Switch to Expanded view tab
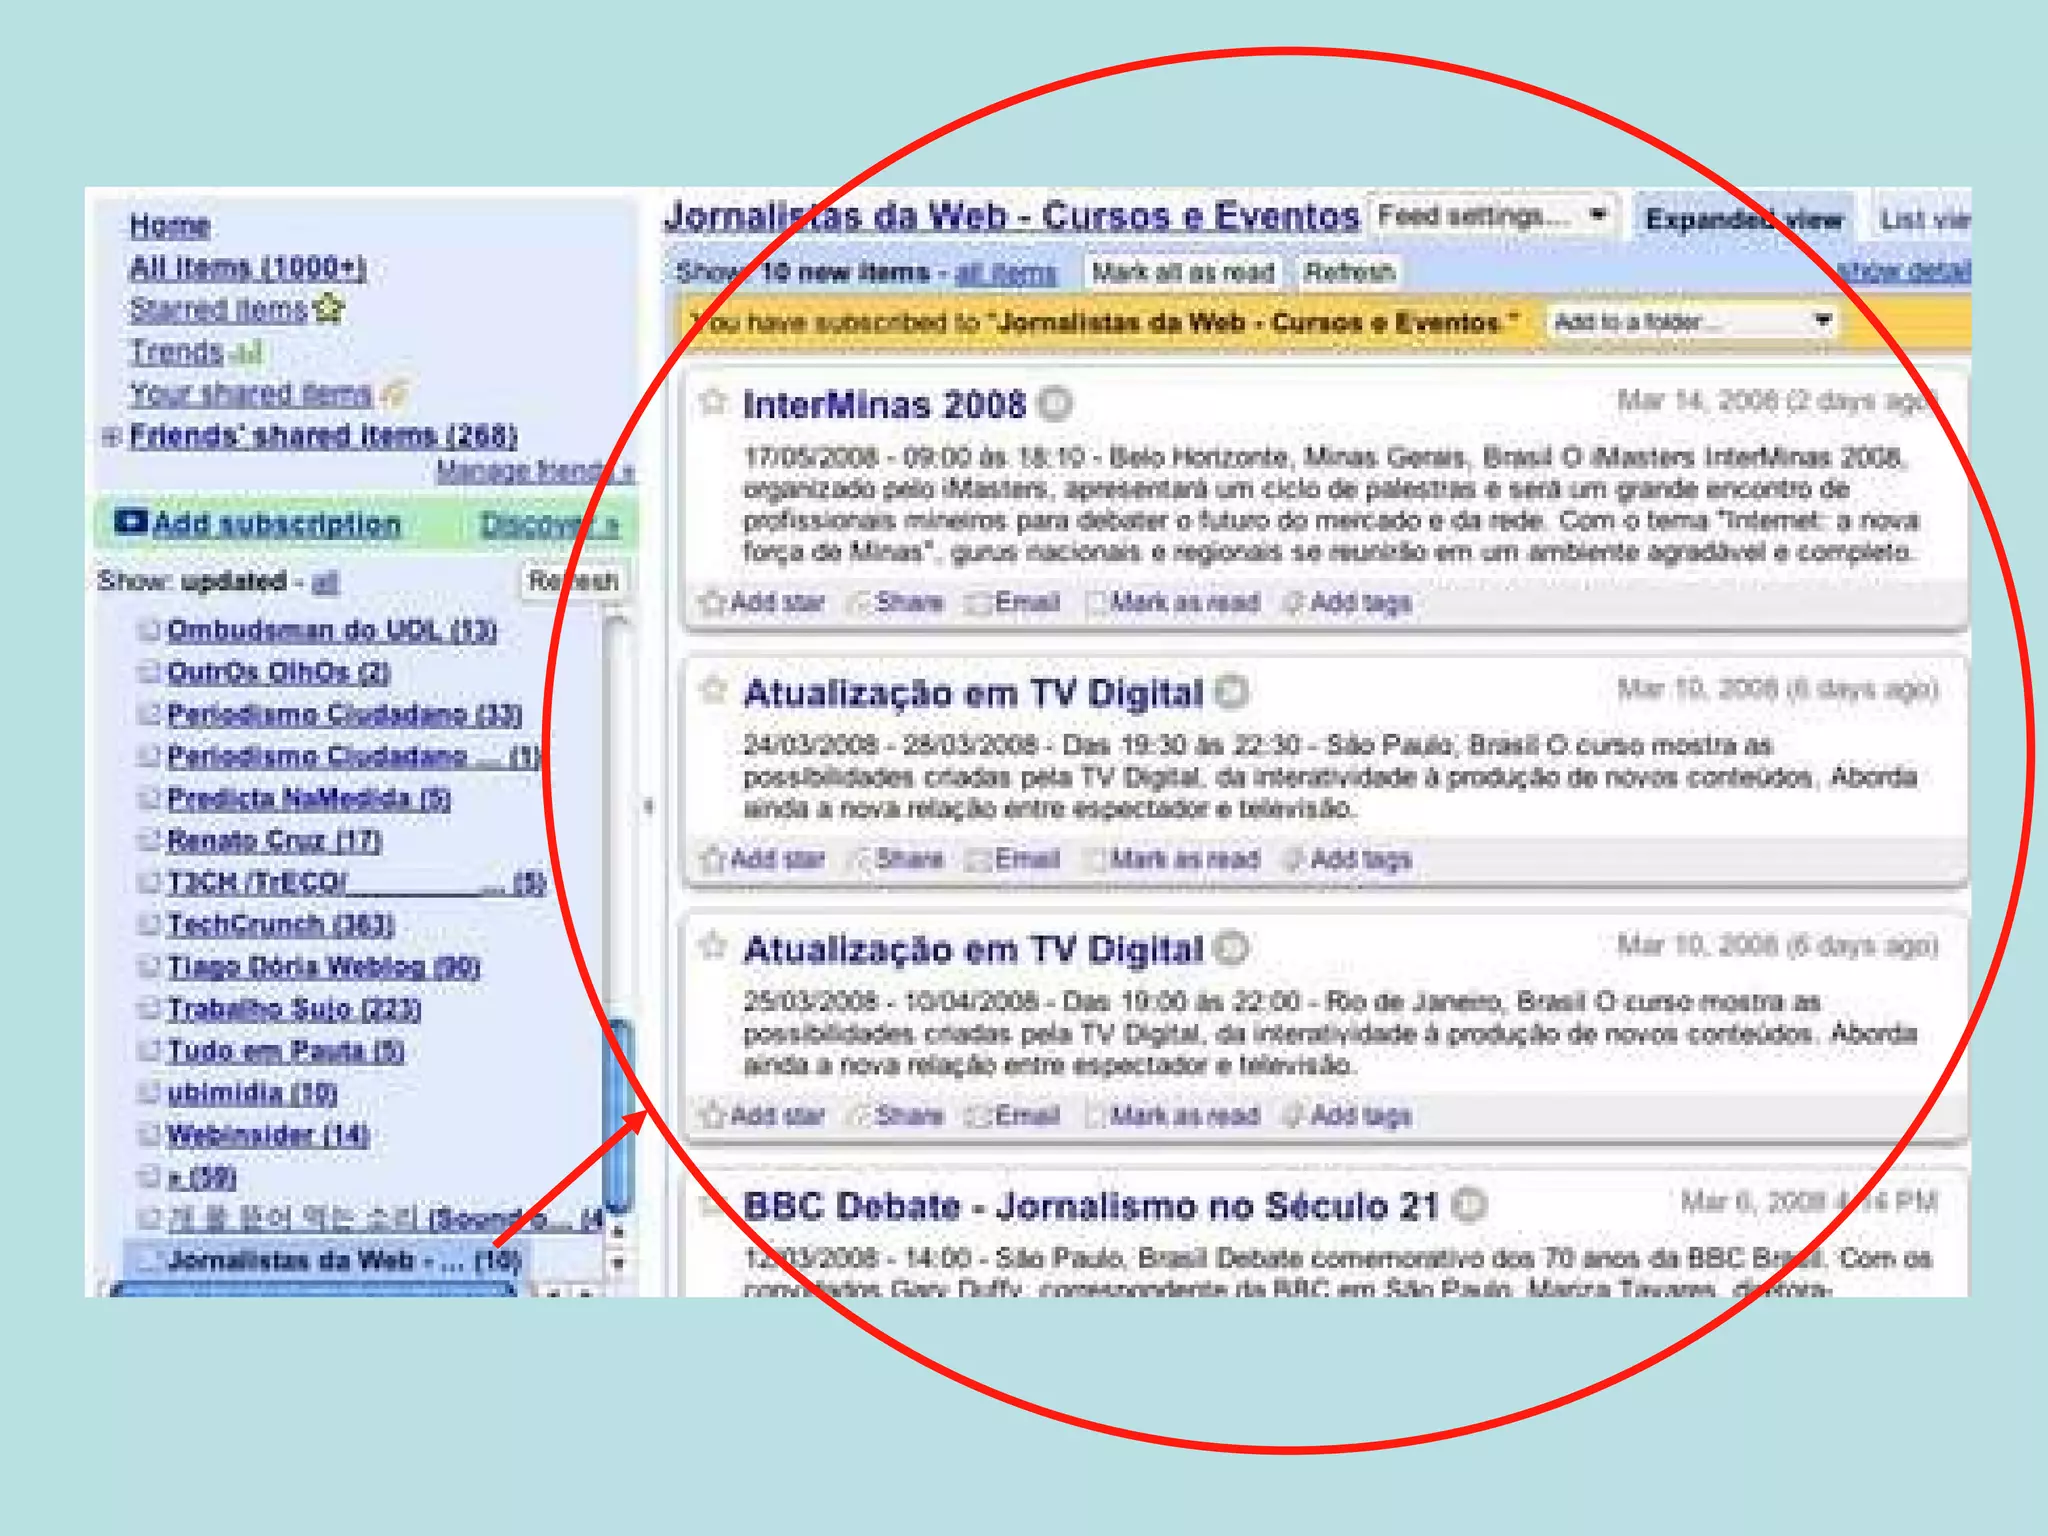This screenshot has width=2048, height=1536. (1743, 219)
